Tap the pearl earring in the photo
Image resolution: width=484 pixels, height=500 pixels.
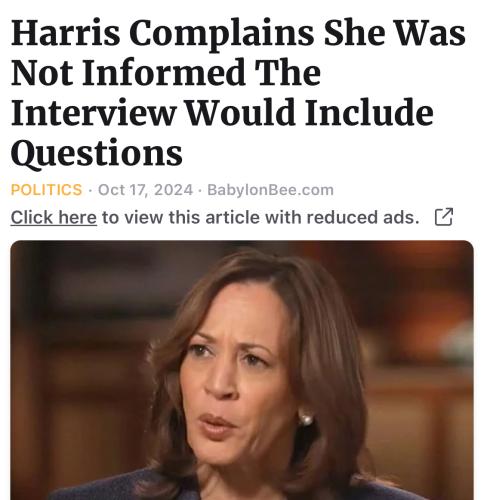[x=305, y=418]
